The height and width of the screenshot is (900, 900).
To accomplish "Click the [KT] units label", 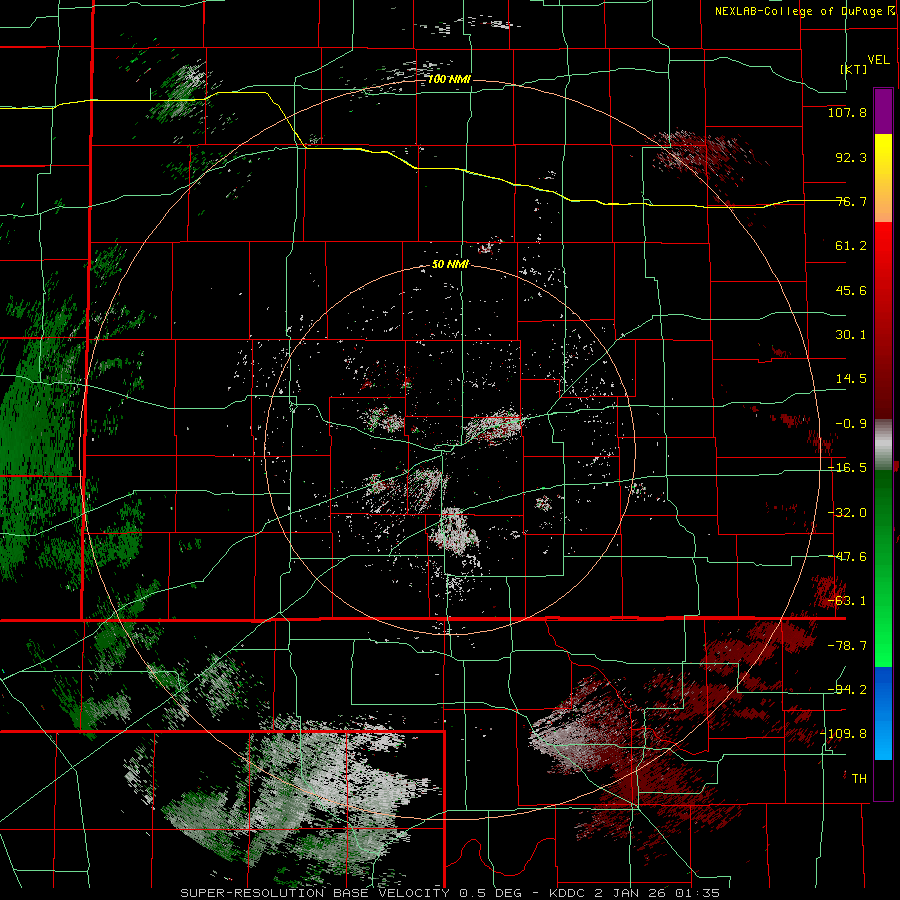I will [854, 69].
